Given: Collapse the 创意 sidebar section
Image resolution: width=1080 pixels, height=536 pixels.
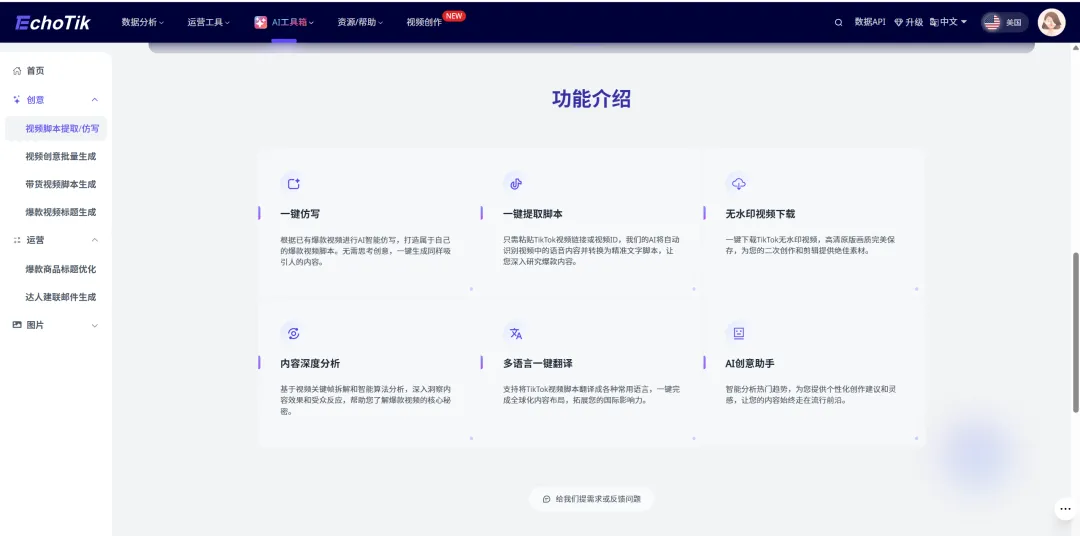Looking at the screenshot, I should 94,100.
